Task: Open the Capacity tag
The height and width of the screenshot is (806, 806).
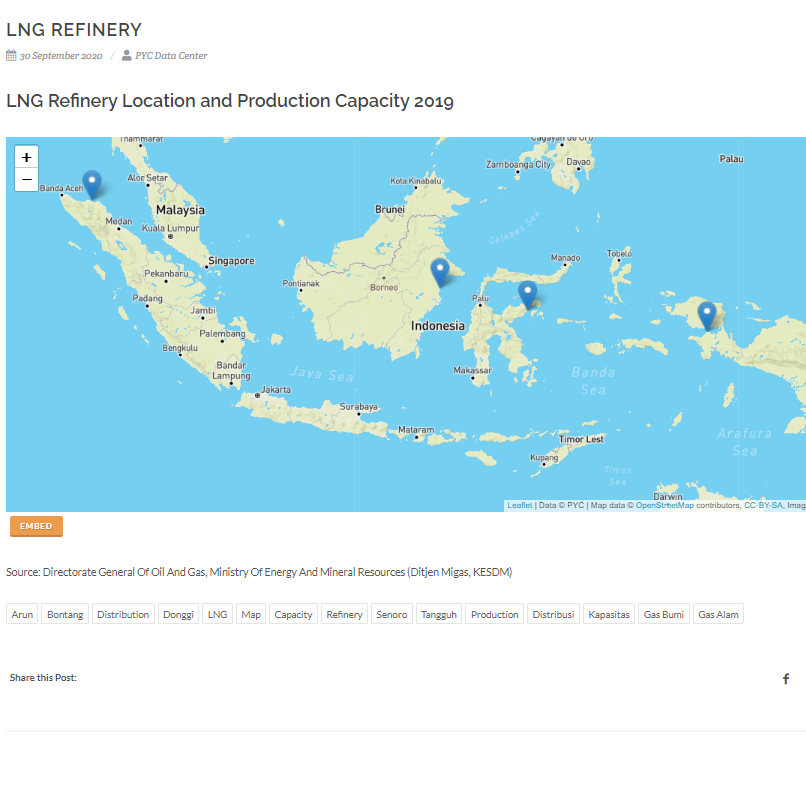Action: pos(294,614)
